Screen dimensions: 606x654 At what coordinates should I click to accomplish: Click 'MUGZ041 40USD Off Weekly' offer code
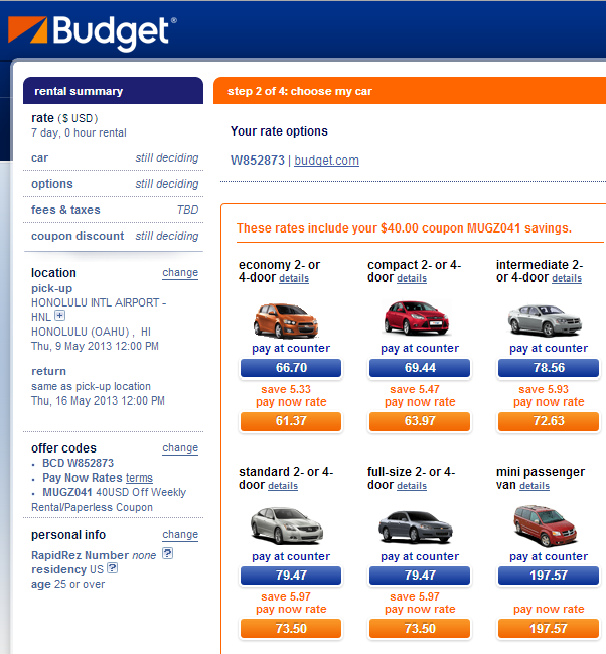coord(114,492)
